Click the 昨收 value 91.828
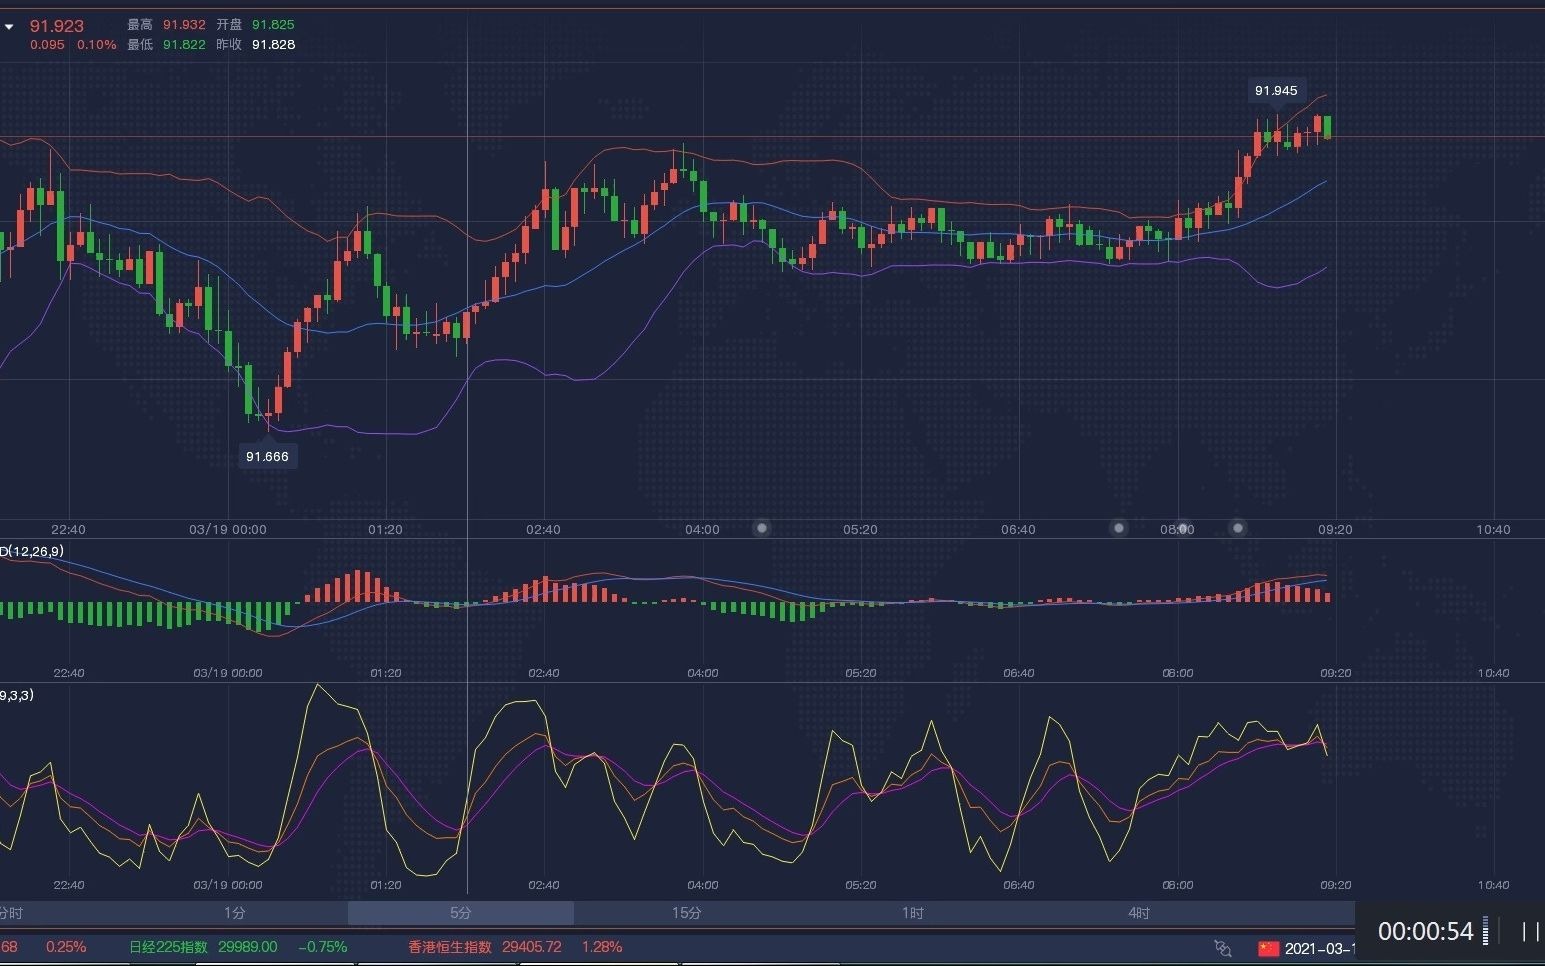This screenshot has width=1545, height=966. pyautogui.click(x=273, y=44)
